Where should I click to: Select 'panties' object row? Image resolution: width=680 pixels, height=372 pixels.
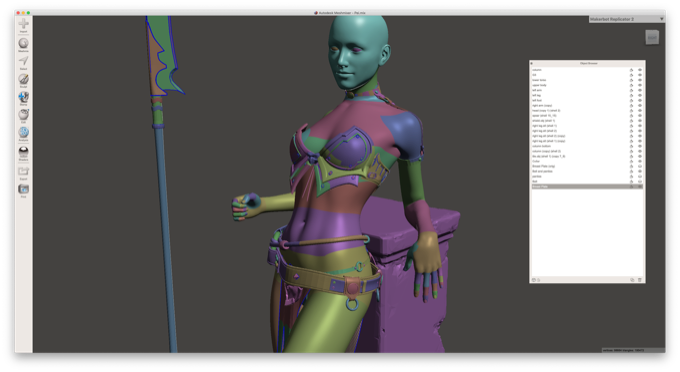(587, 176)
